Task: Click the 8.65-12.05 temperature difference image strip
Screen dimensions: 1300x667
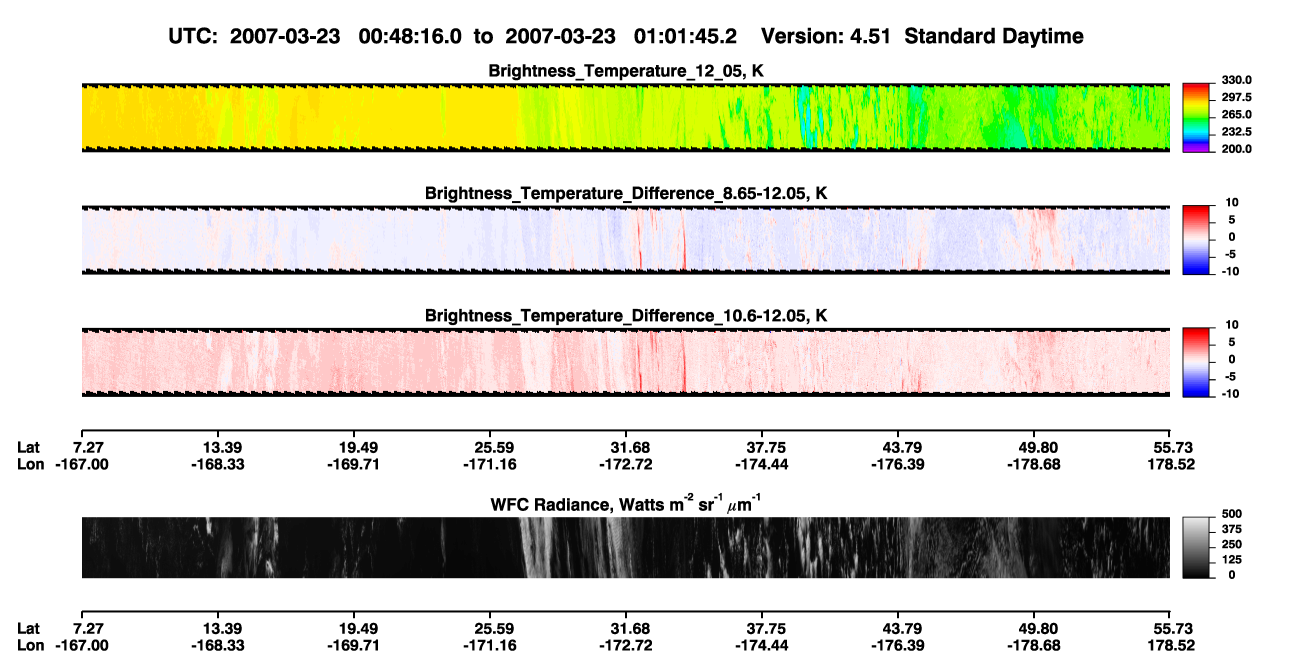Action: pyautogui.click(x=625, y=240)
